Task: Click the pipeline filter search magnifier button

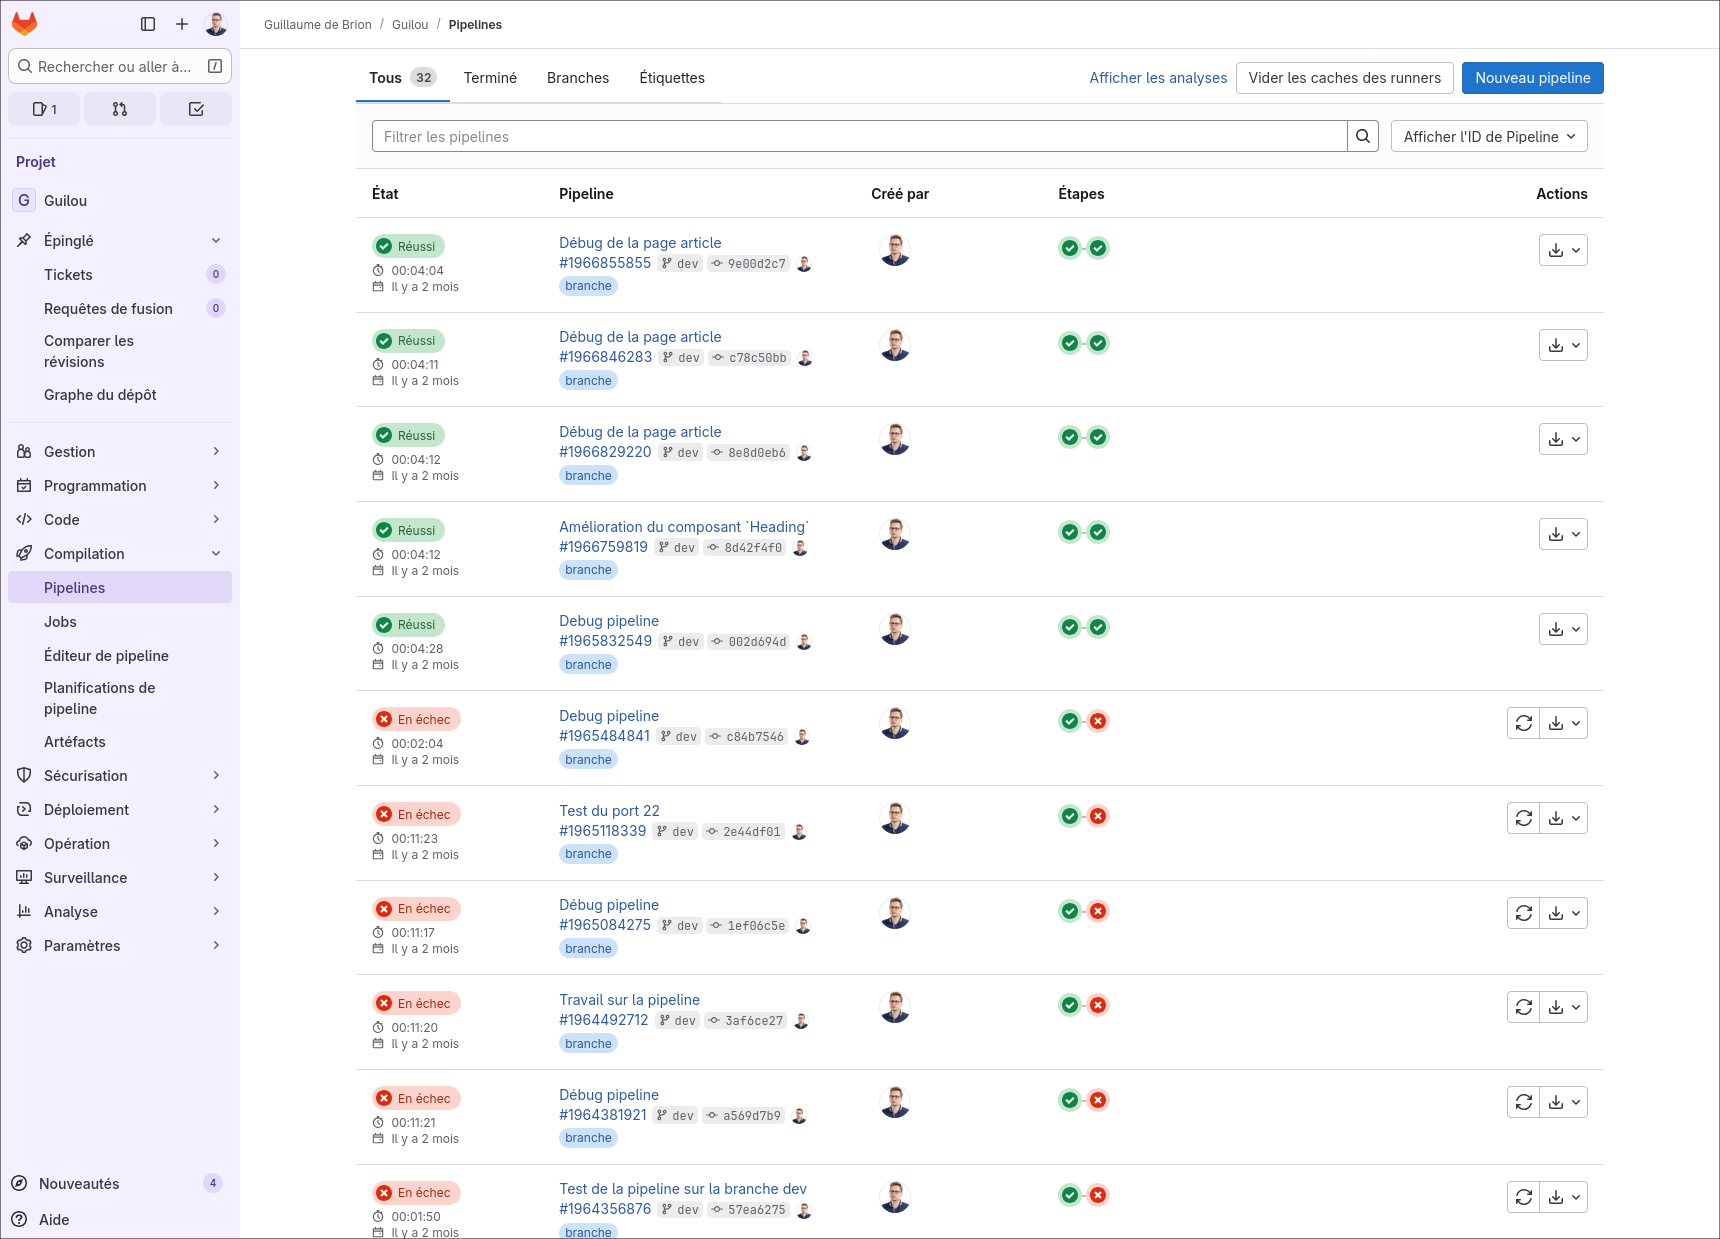Action: point(1363,137)
